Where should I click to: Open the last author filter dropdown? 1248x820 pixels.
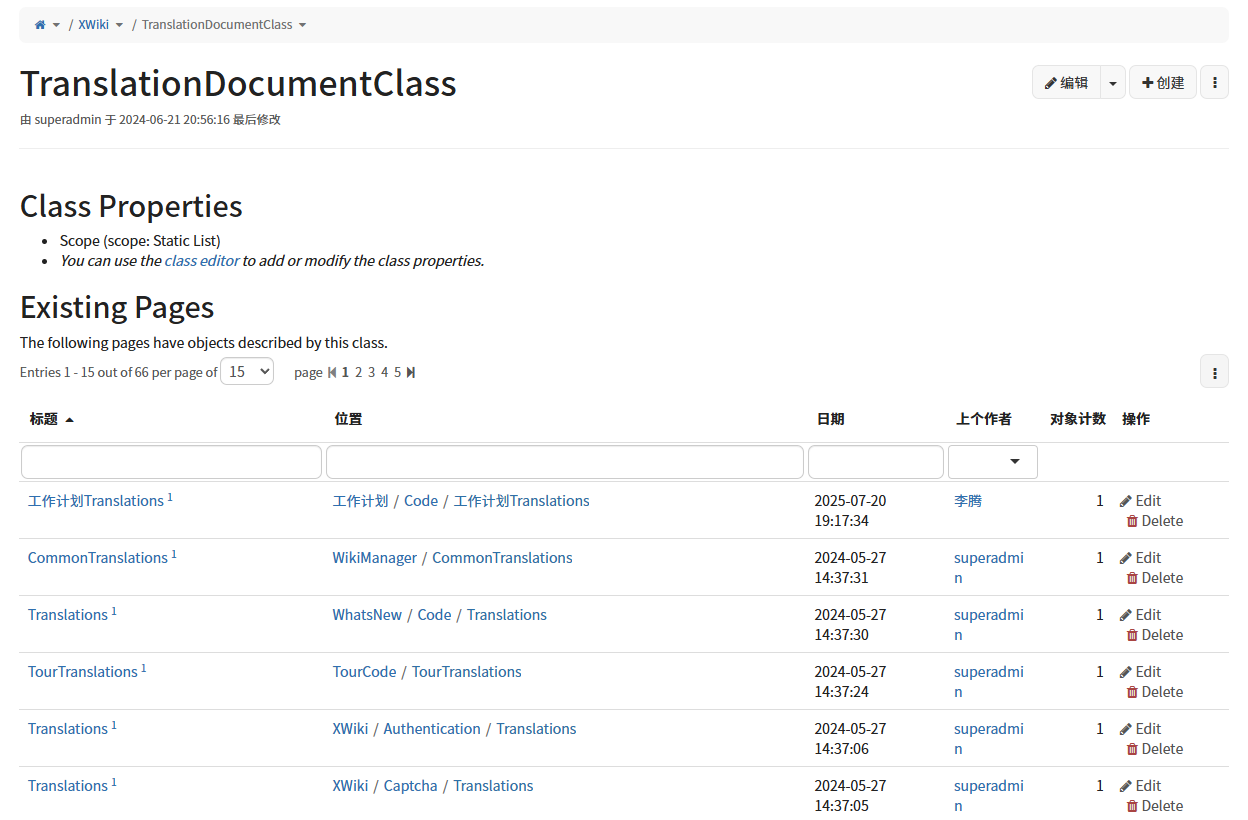[x=992, y=462]
